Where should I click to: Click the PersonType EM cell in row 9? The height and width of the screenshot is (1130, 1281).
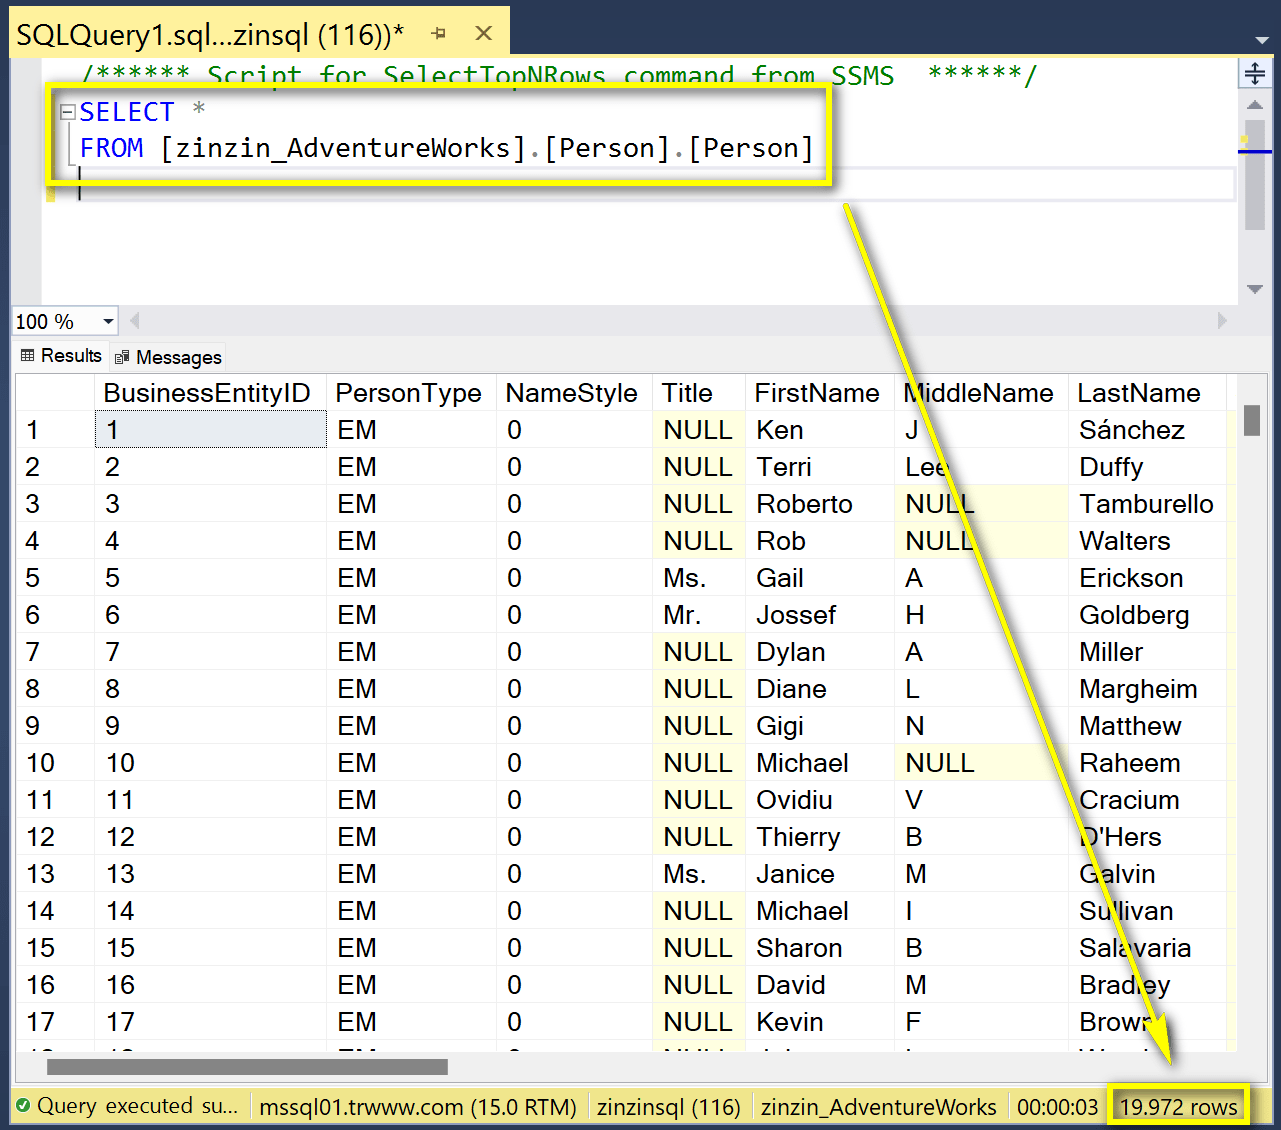click(x=411, y=726)
